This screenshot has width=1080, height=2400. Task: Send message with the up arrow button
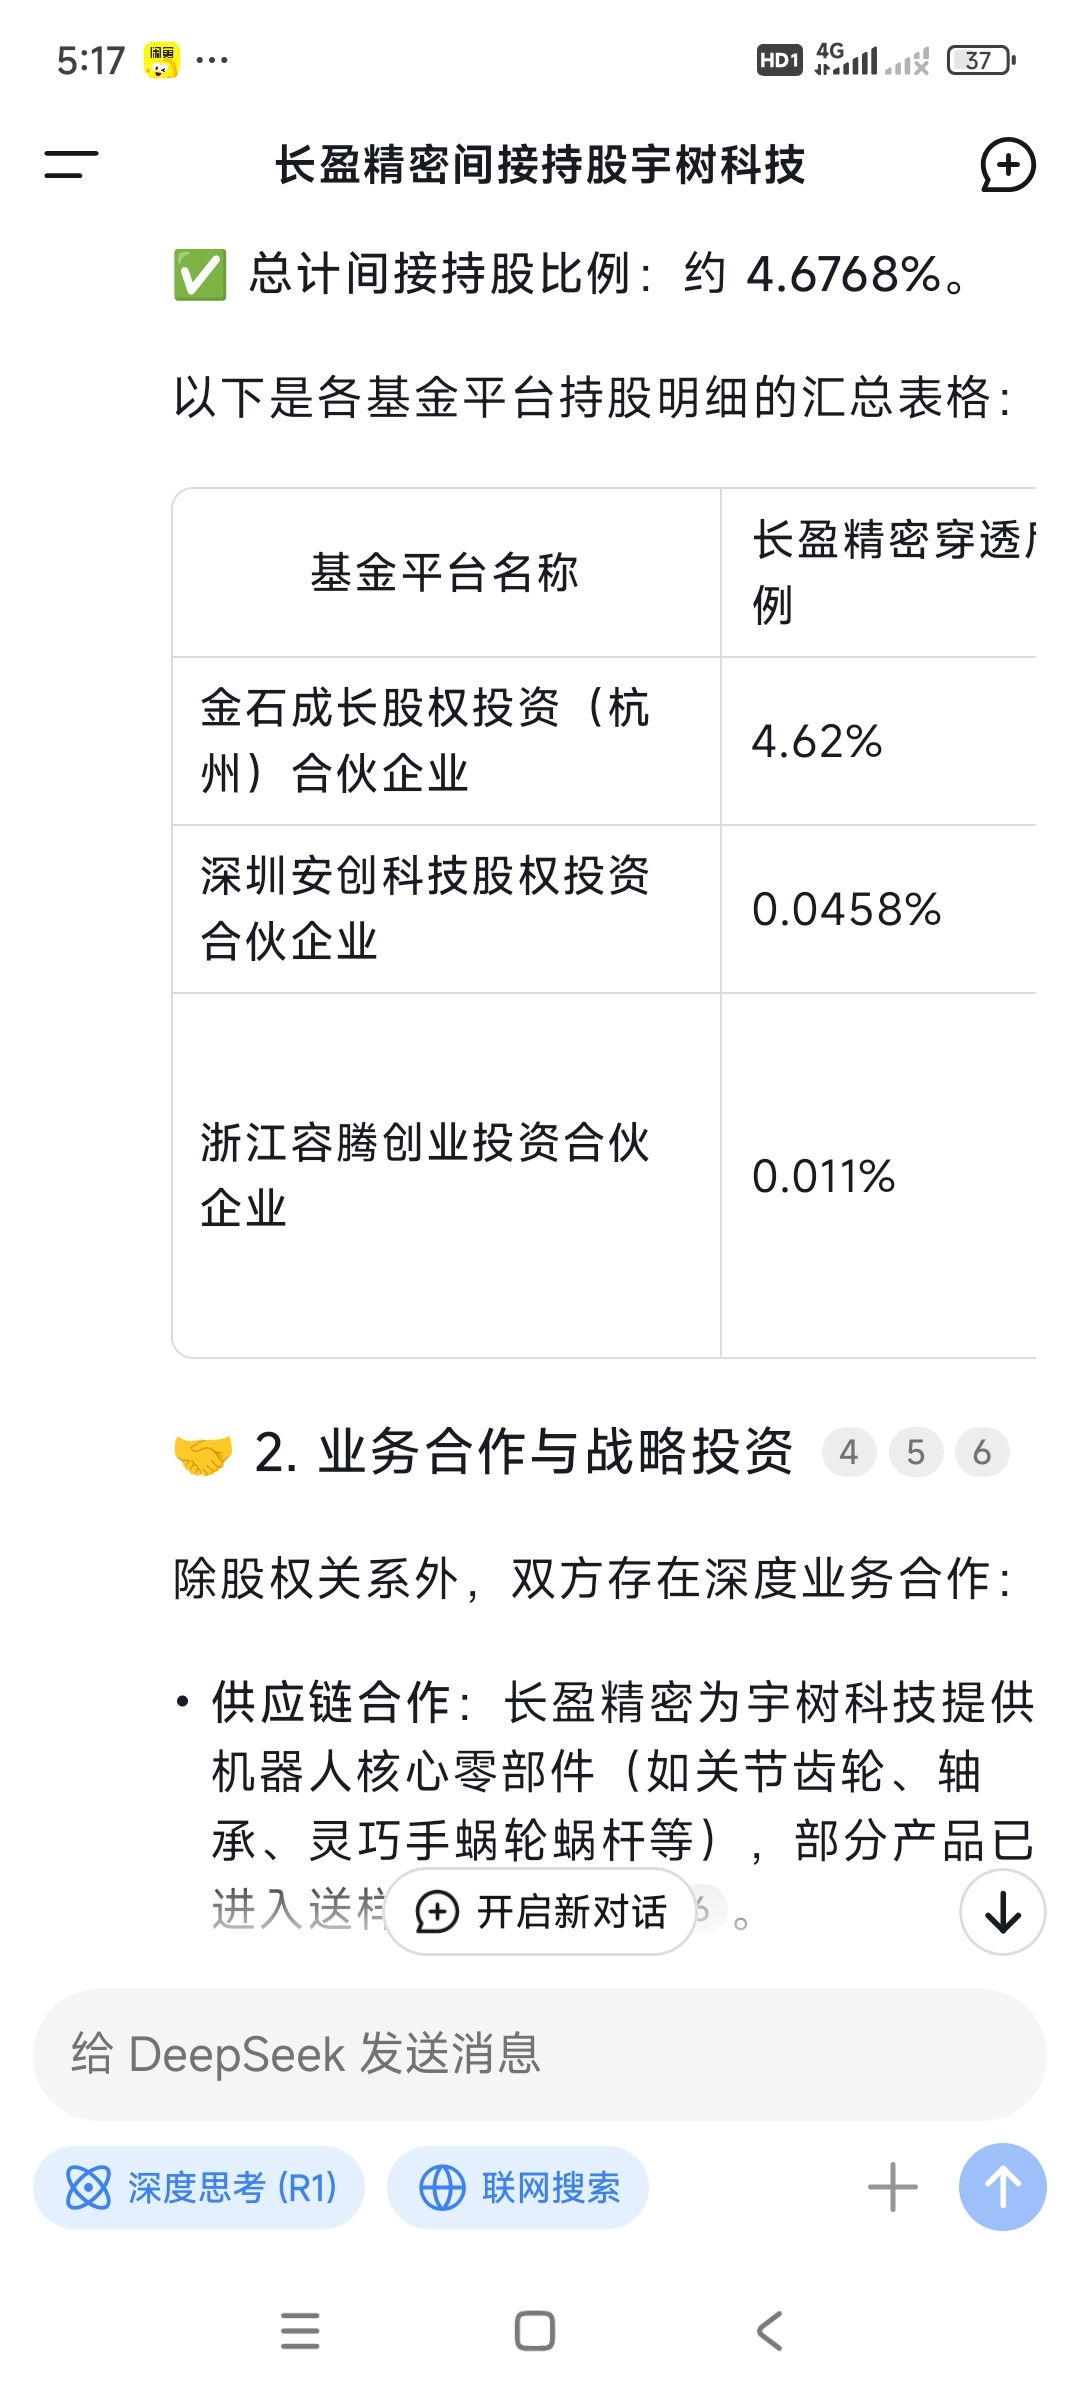[x=1003, y=2187]
